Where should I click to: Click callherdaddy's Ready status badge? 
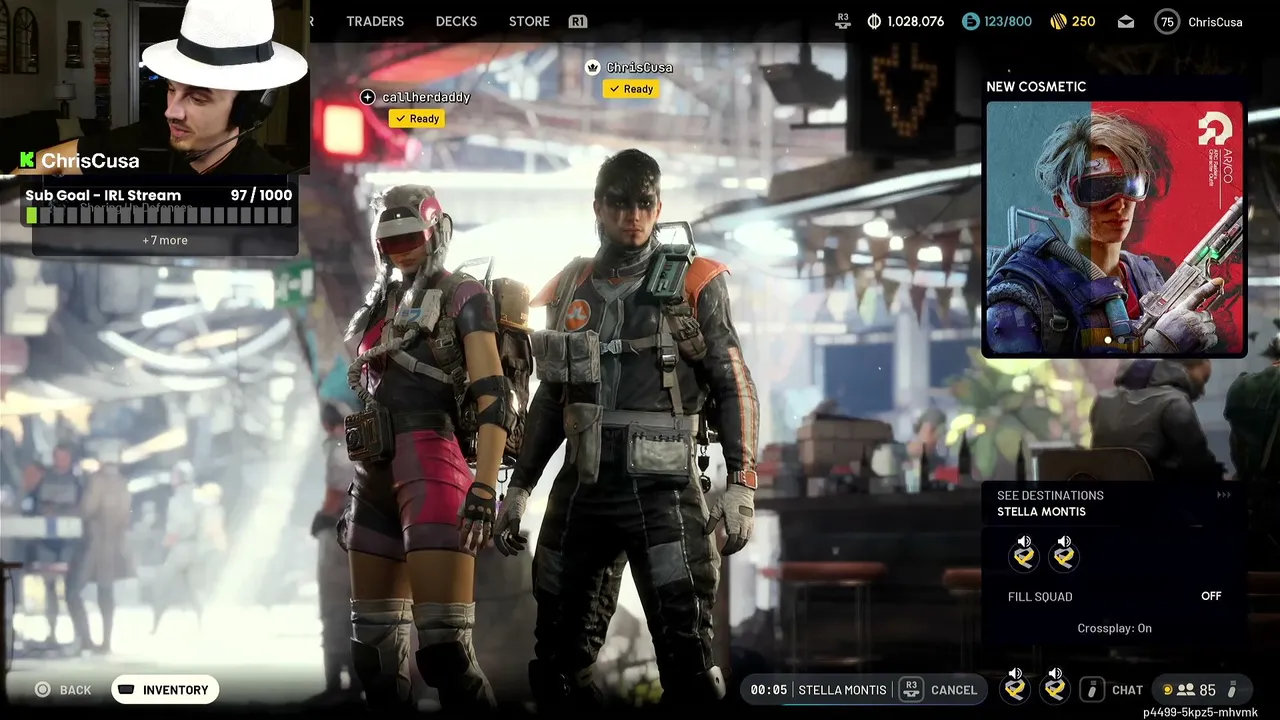click(x=417, y=118)
